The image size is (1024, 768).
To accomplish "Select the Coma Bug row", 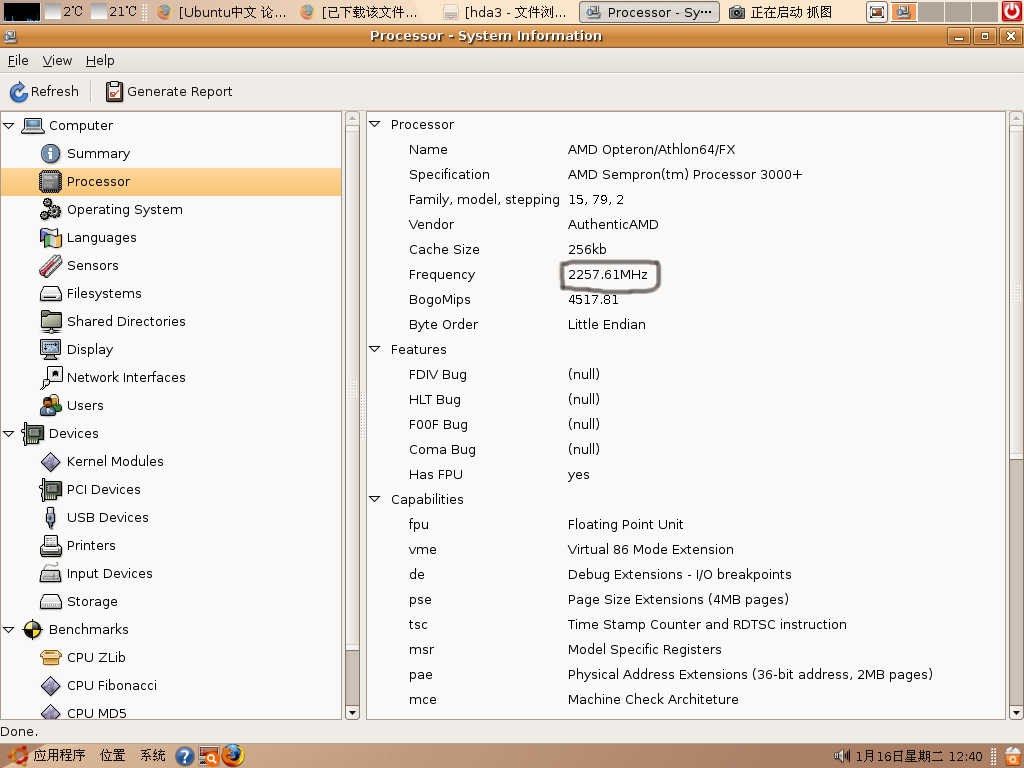I will click(686, 450).
